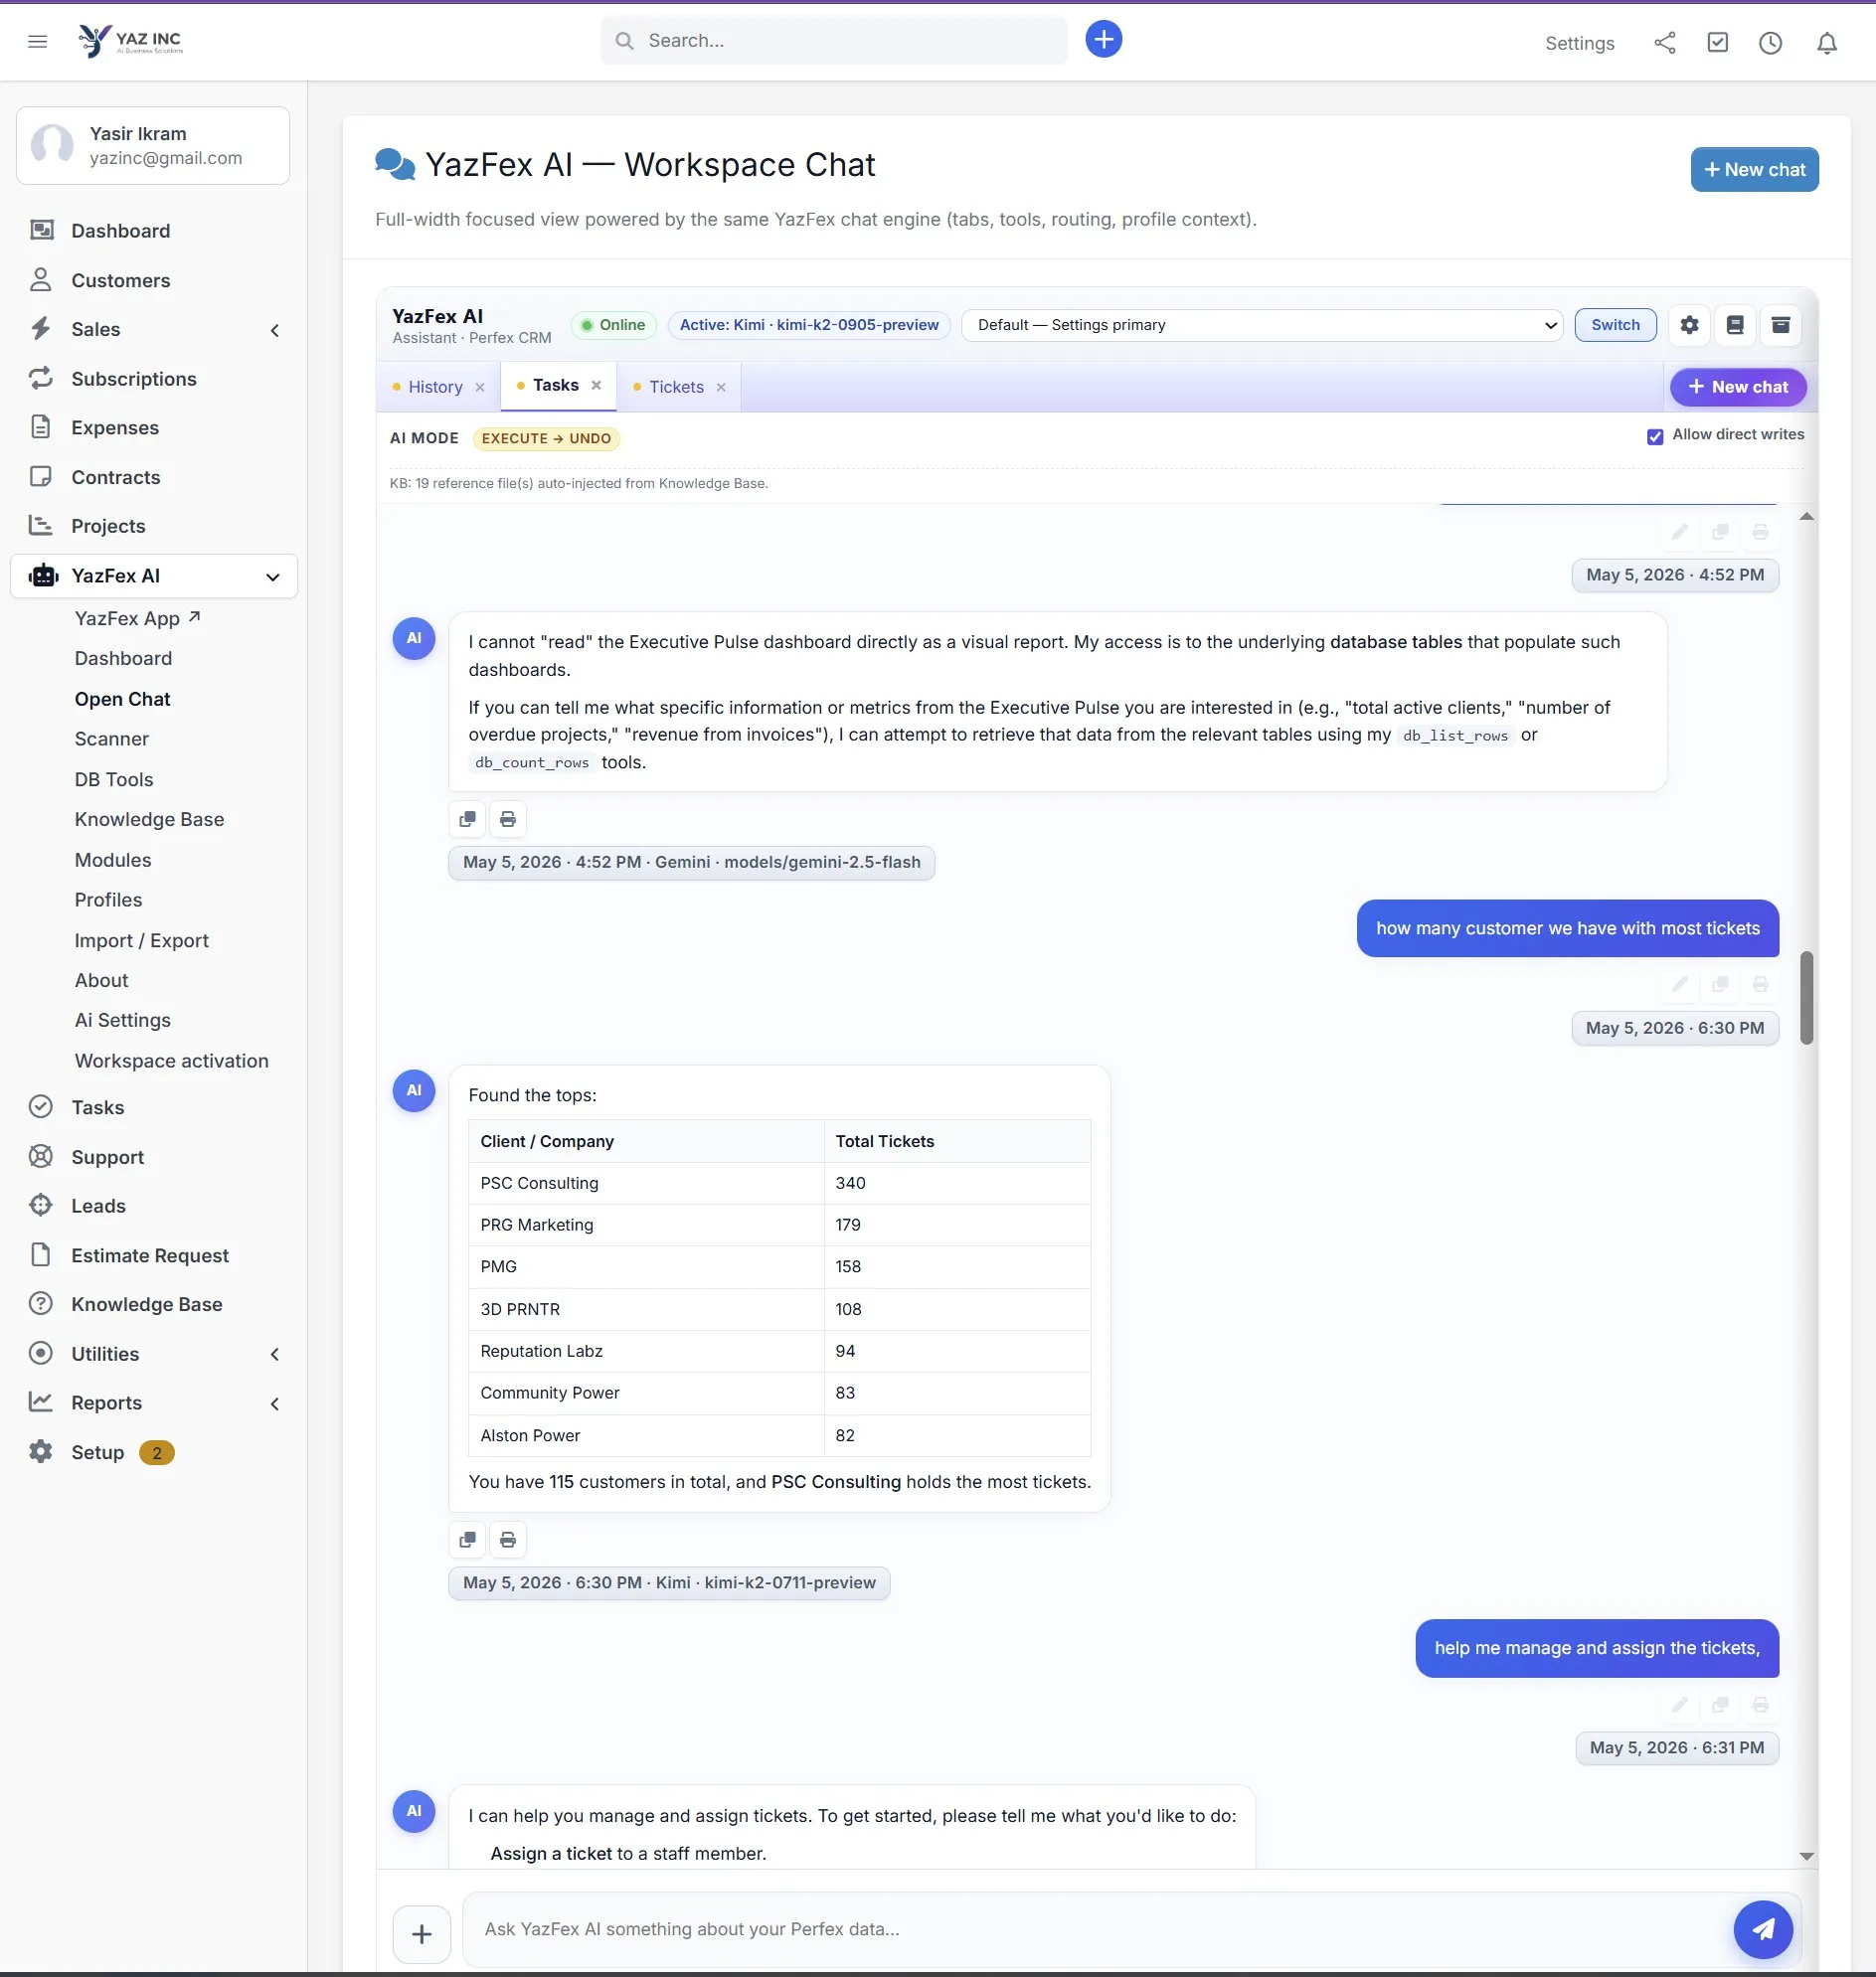This screenshot has height=1977, width=1876.
Task: Click the book icon beside Switch
Action: click(x=1735, y=325)
